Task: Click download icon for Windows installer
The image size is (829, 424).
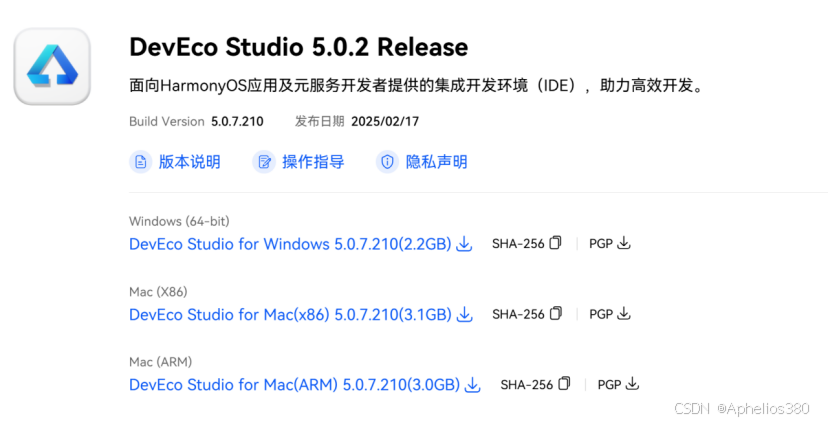Action: (464, 244)
